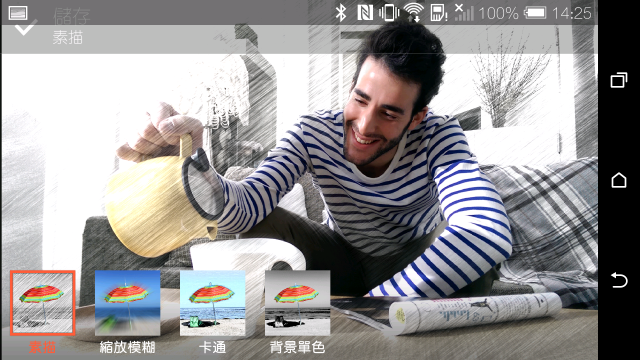Tap the vibrate mode status icon
640x360 pixels.
coord(389,13)
